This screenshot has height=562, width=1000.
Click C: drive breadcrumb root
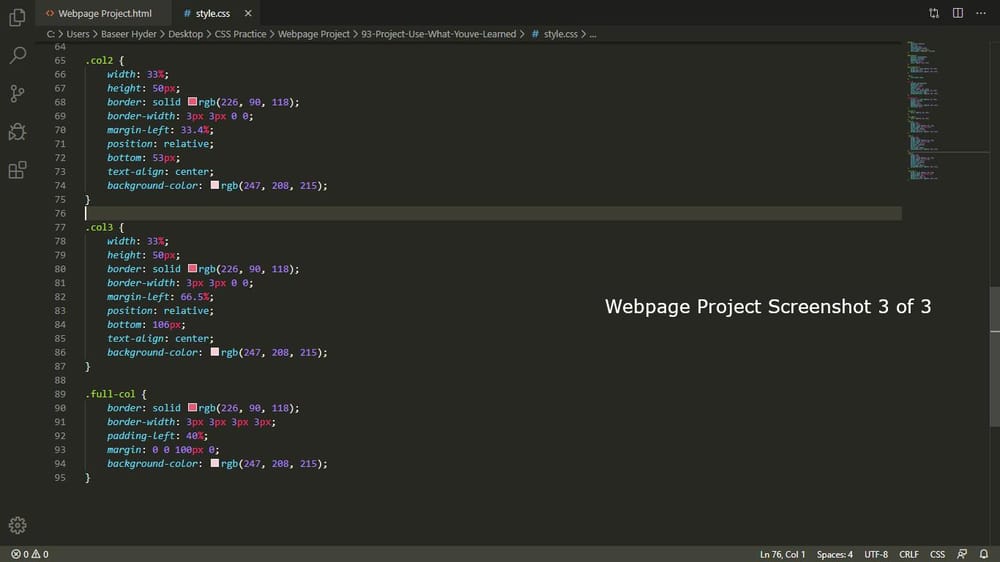pyautogui.click(x=50, y=34)
